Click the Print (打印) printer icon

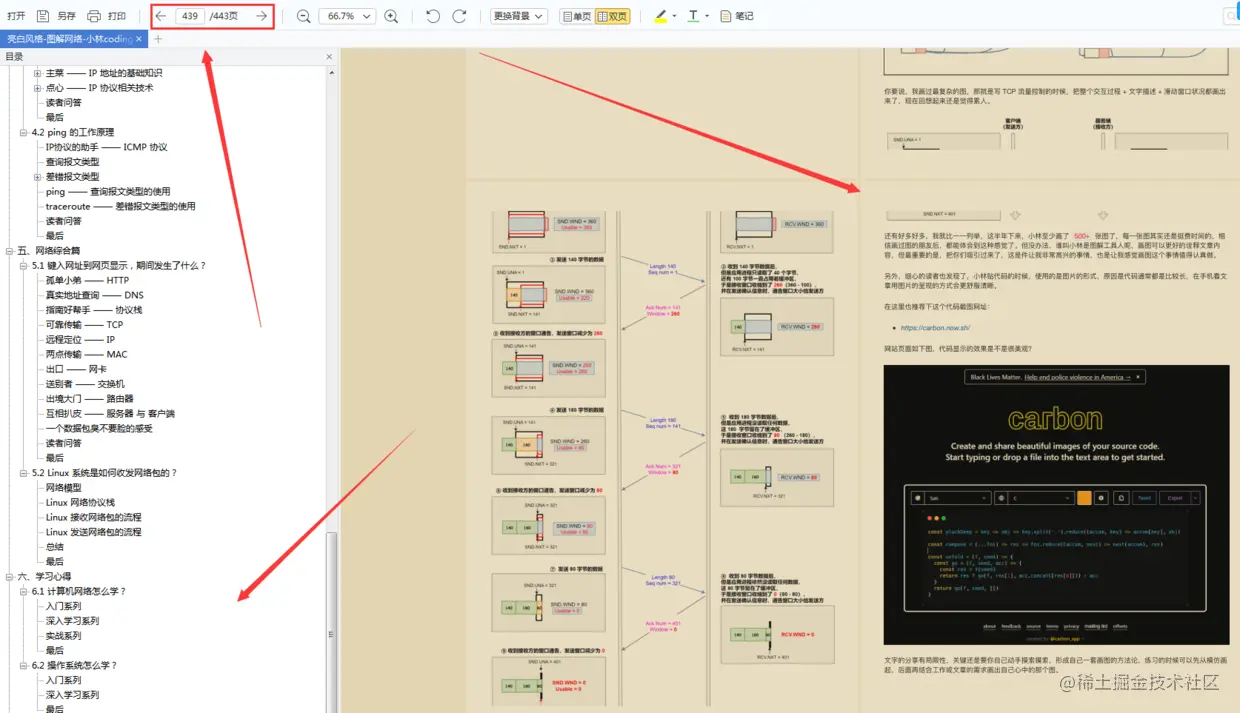[93, 16]
